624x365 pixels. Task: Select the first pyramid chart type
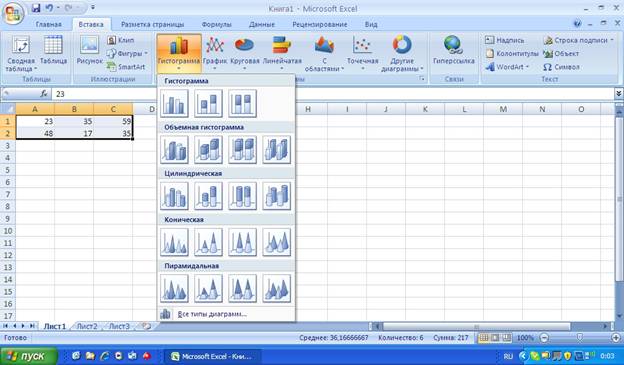pyautogui.click(x=174, y=288)
